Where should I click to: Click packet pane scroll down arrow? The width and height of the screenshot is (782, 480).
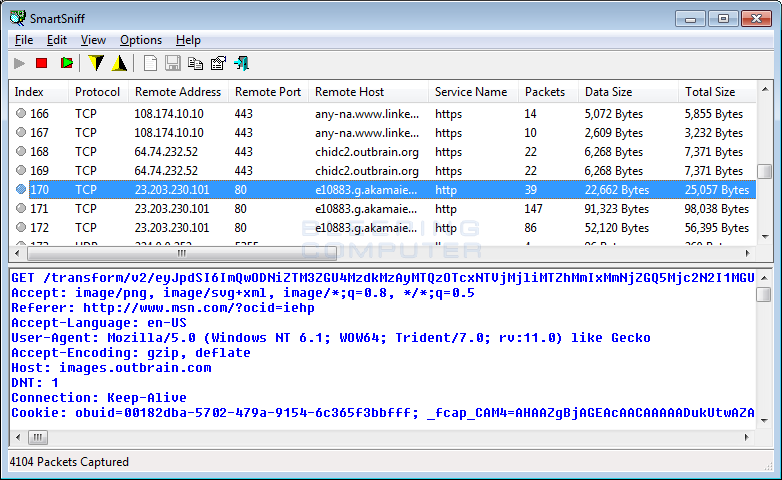(x=764, y=421)
